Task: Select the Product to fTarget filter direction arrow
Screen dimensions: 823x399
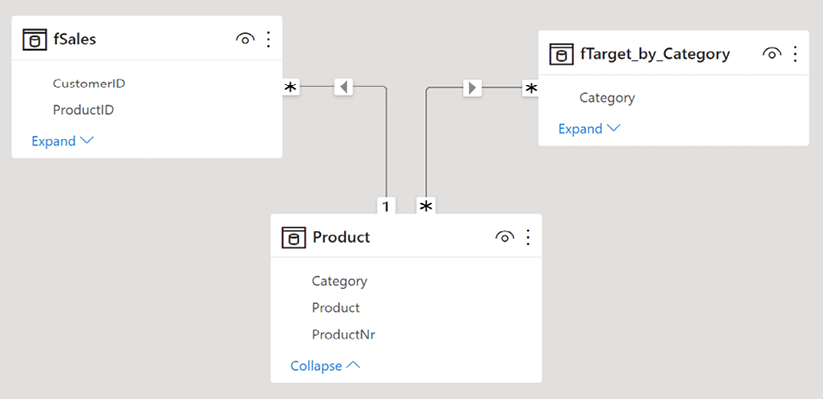Action: 472,87
